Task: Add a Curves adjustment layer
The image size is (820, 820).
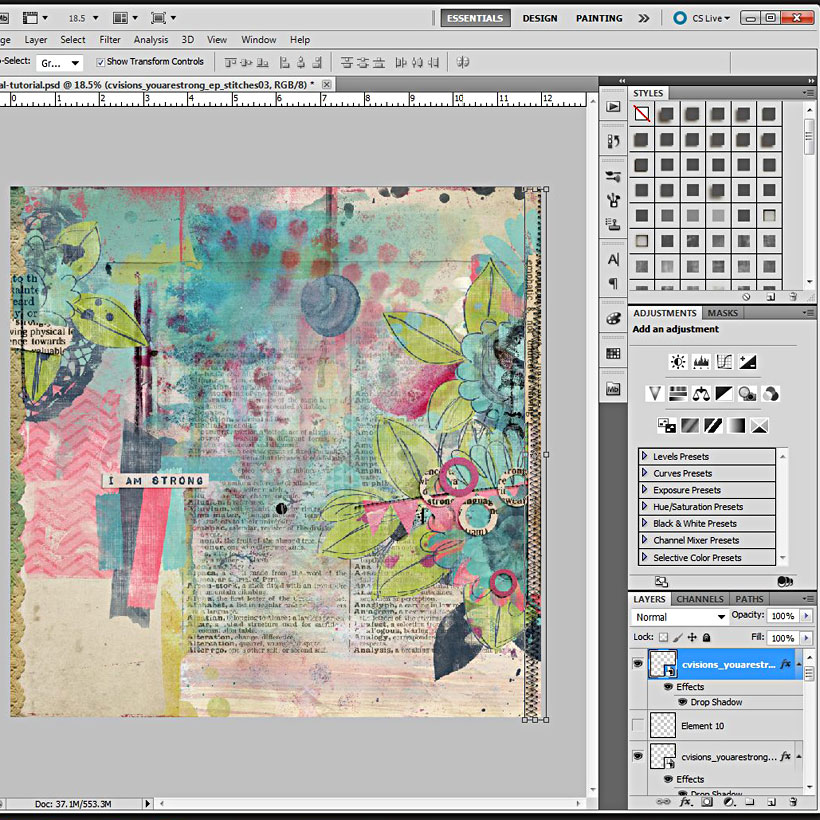Action: tap(724, 362)
